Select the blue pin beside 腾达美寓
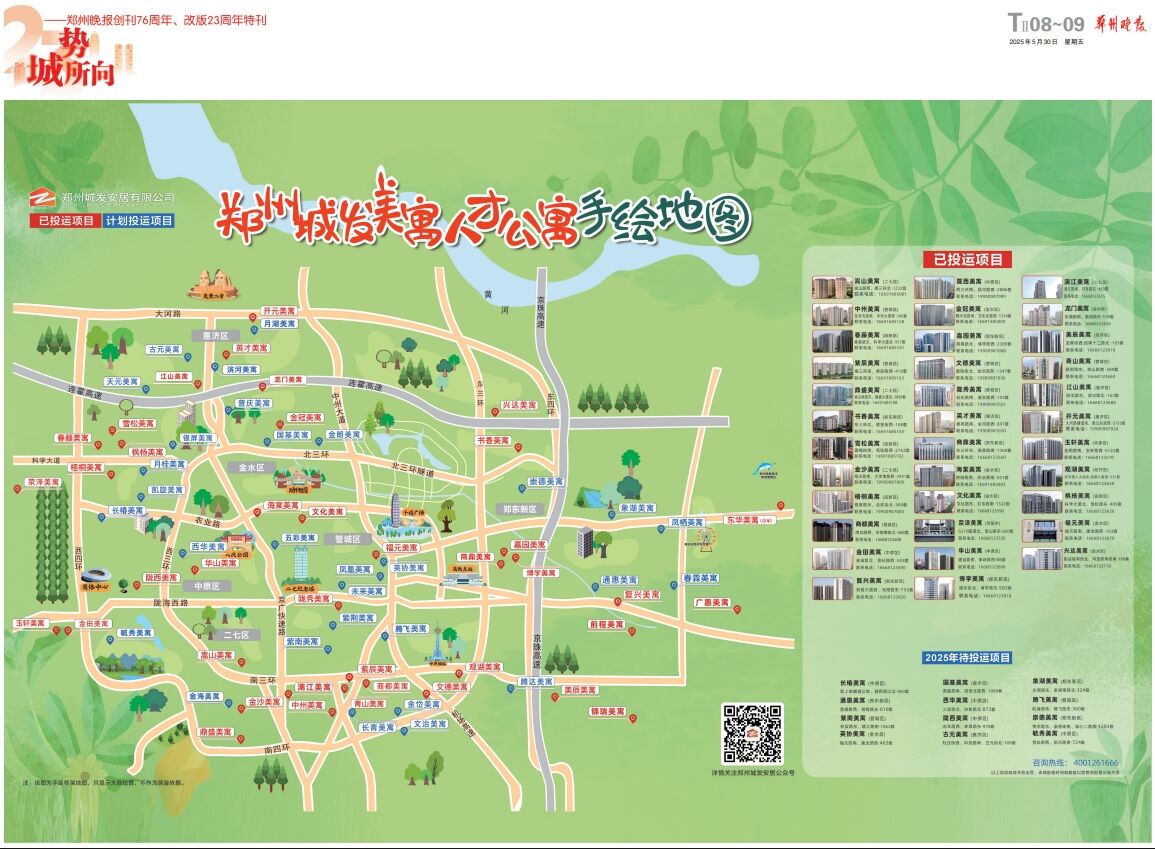The image size is (1155, 849). point(510,689)
